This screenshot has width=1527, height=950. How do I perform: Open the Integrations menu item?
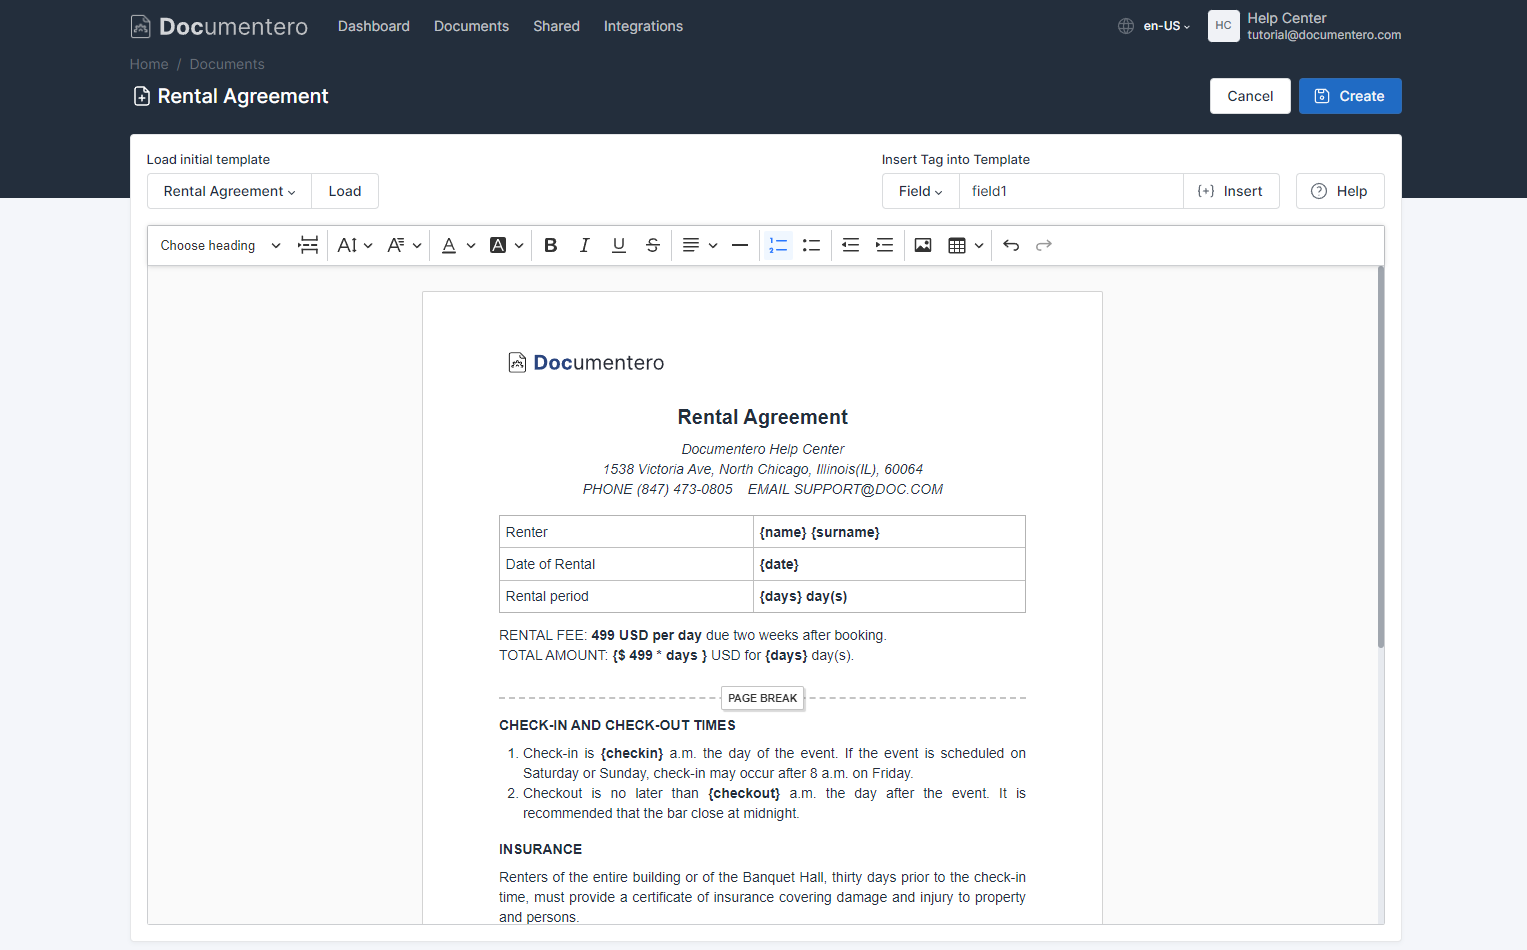click(x=643, y=26)
